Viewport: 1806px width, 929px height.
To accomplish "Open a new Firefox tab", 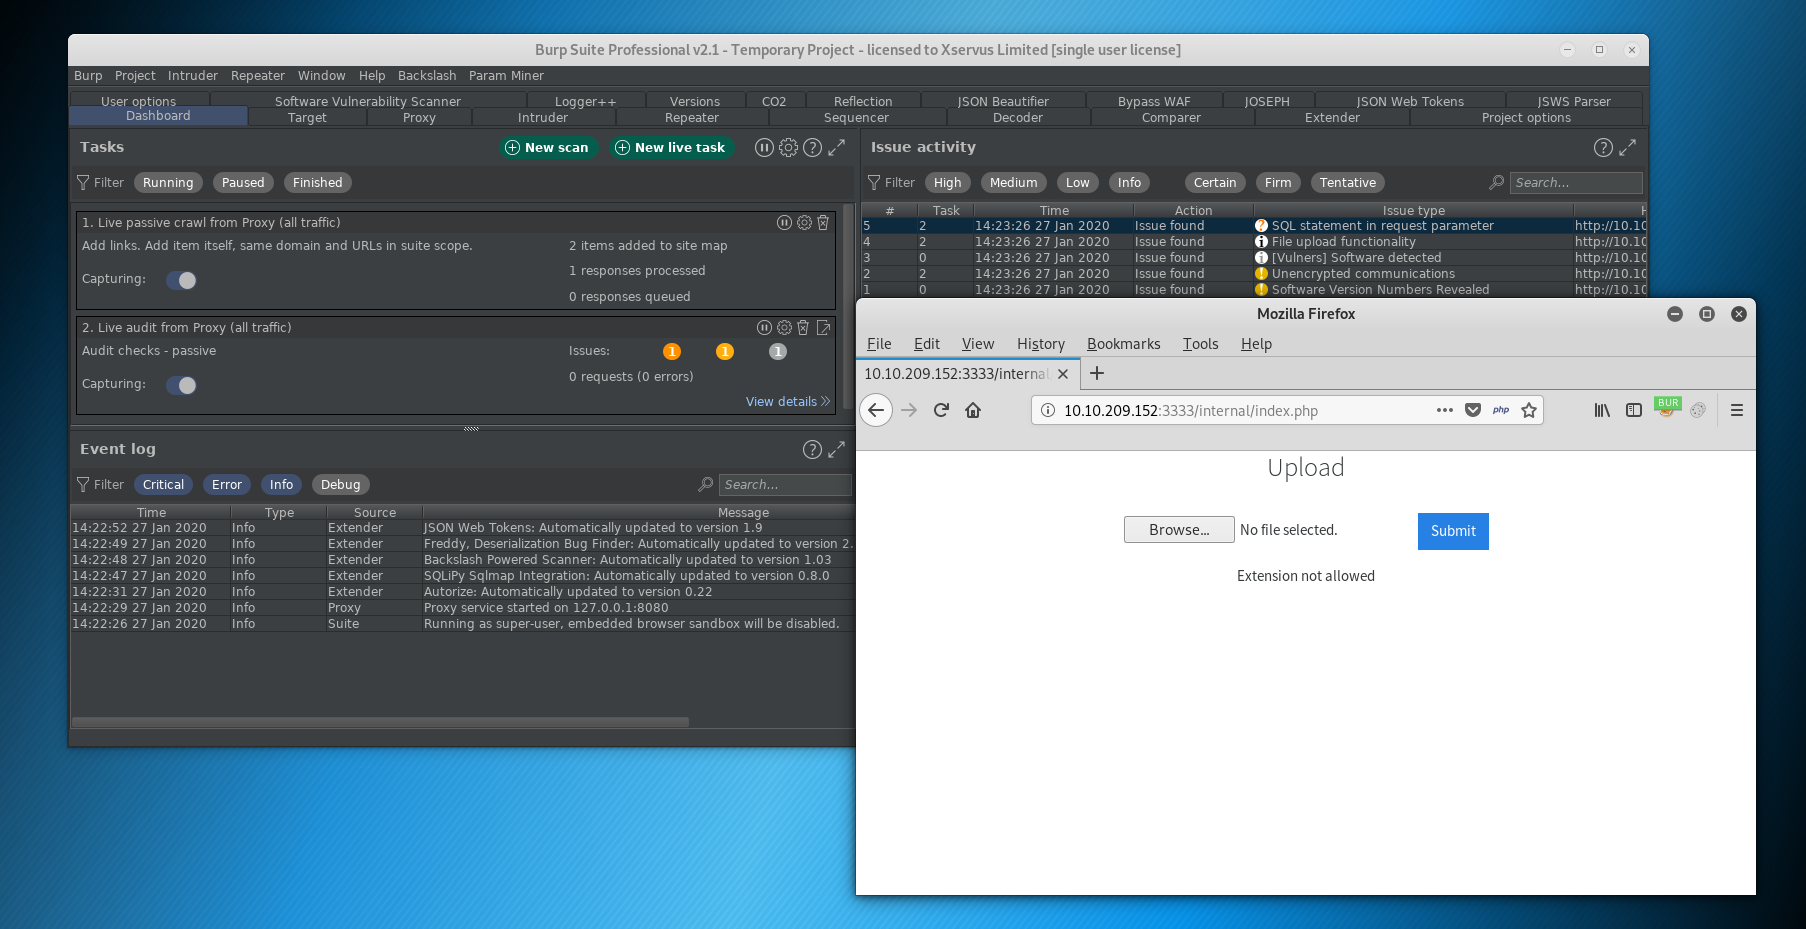I will click(x=1097, y=373).
